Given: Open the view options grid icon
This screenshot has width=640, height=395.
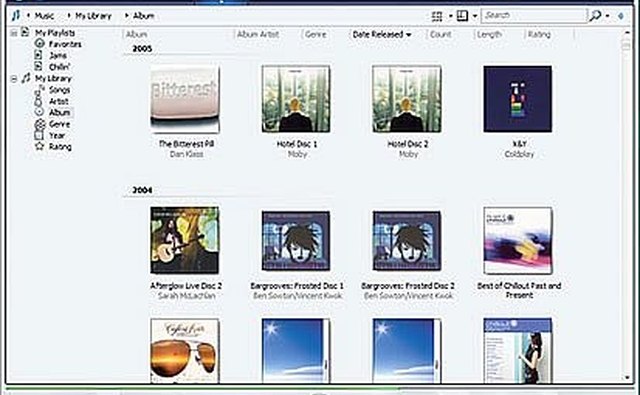Looking at the screenshot, I should [x=437, y=16].
